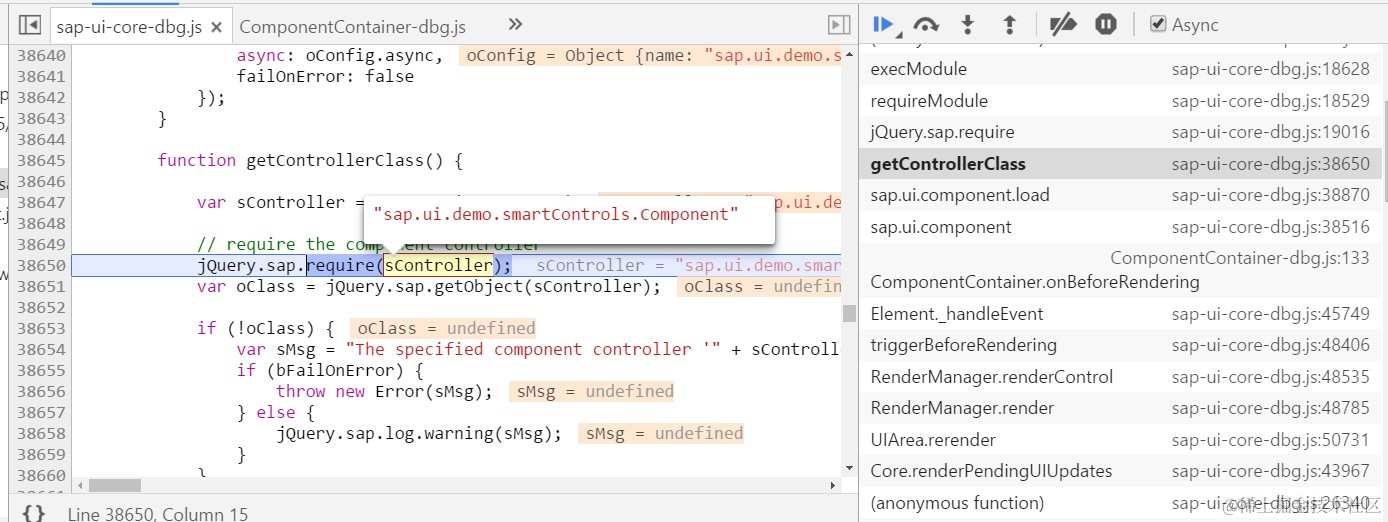Select jQuery.sap.require call stack frame
Image resolution: width=1388 pixels, height=522 pixels.
coord(1120,132)
